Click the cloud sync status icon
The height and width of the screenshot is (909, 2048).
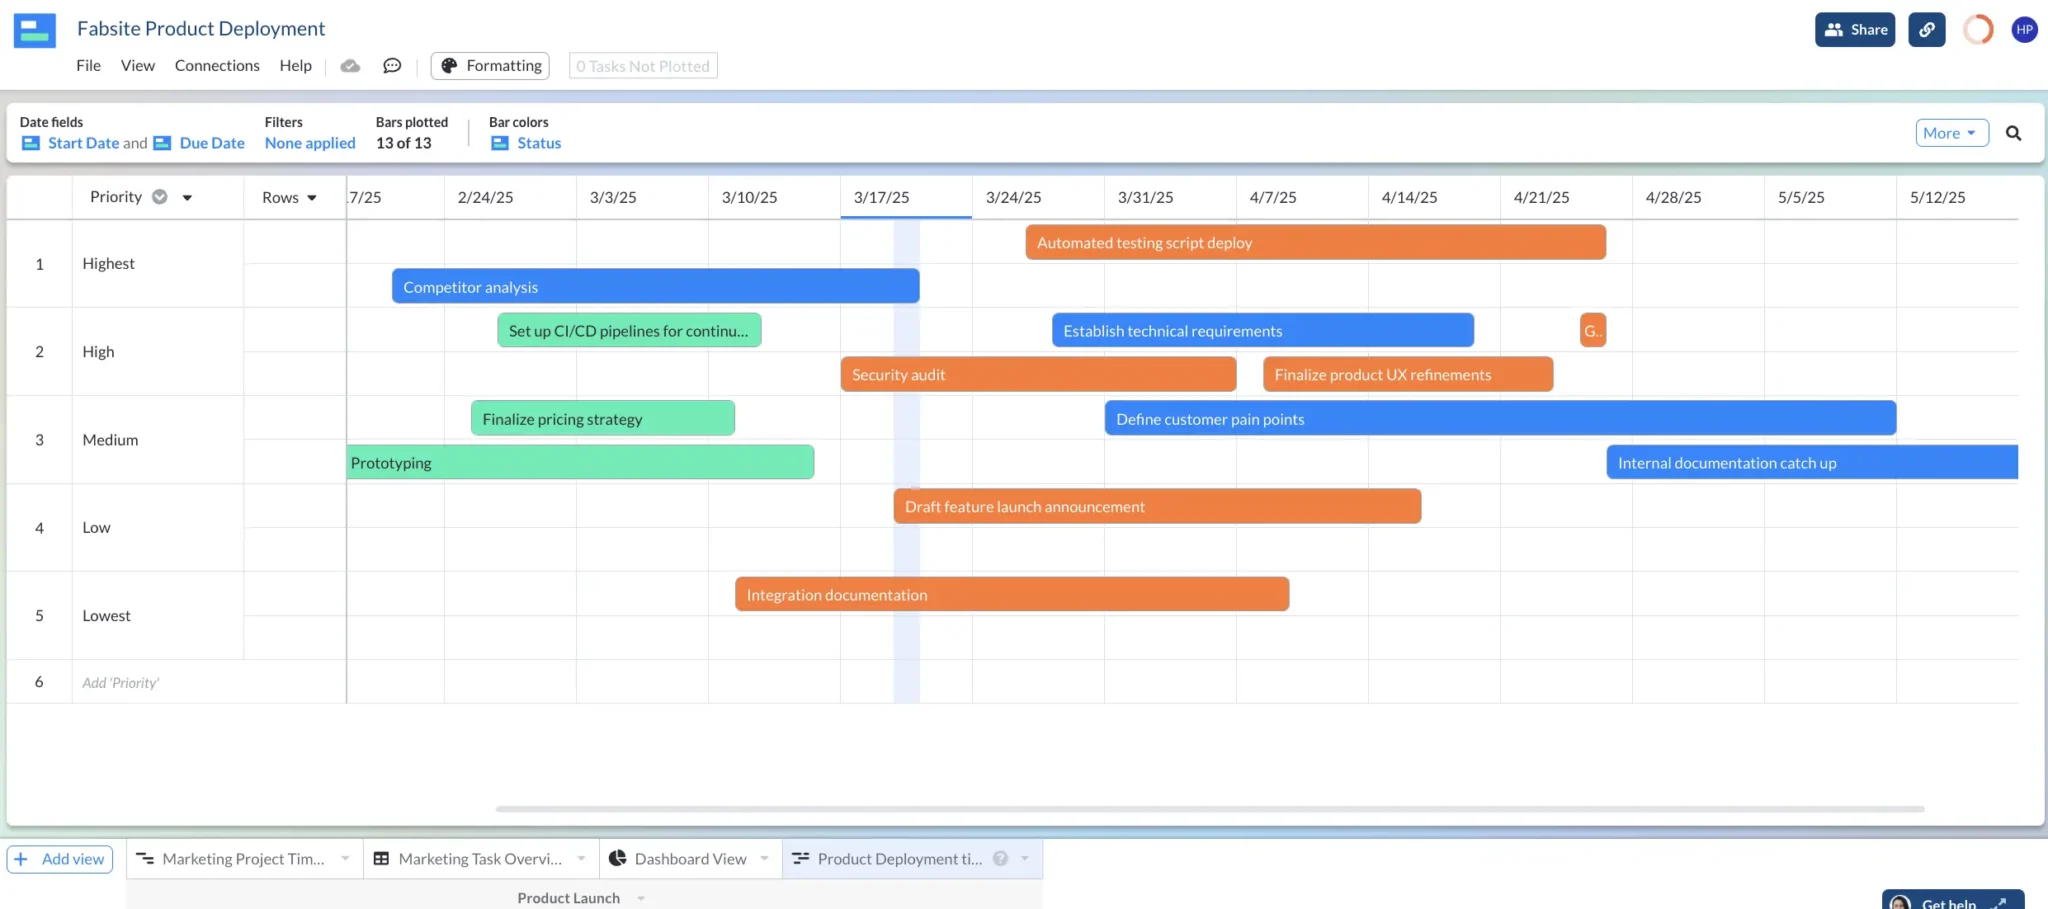tap(350, 66)
